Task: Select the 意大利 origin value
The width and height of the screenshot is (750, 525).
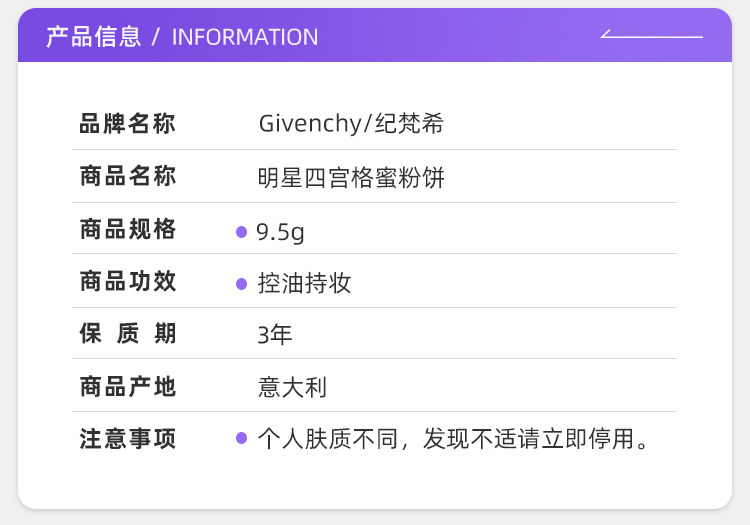Action: click(292, 387)
